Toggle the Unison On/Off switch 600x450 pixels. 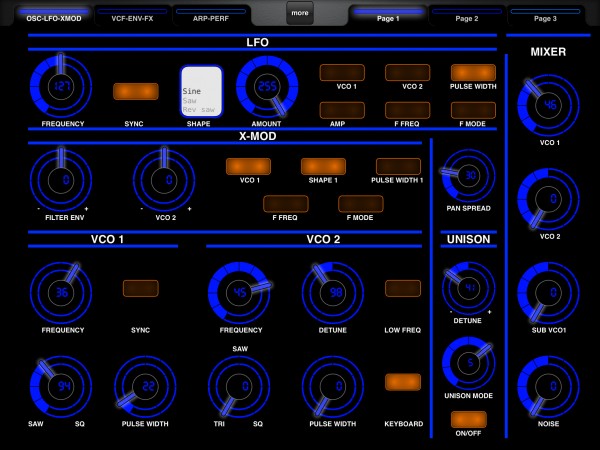point(469,419)
